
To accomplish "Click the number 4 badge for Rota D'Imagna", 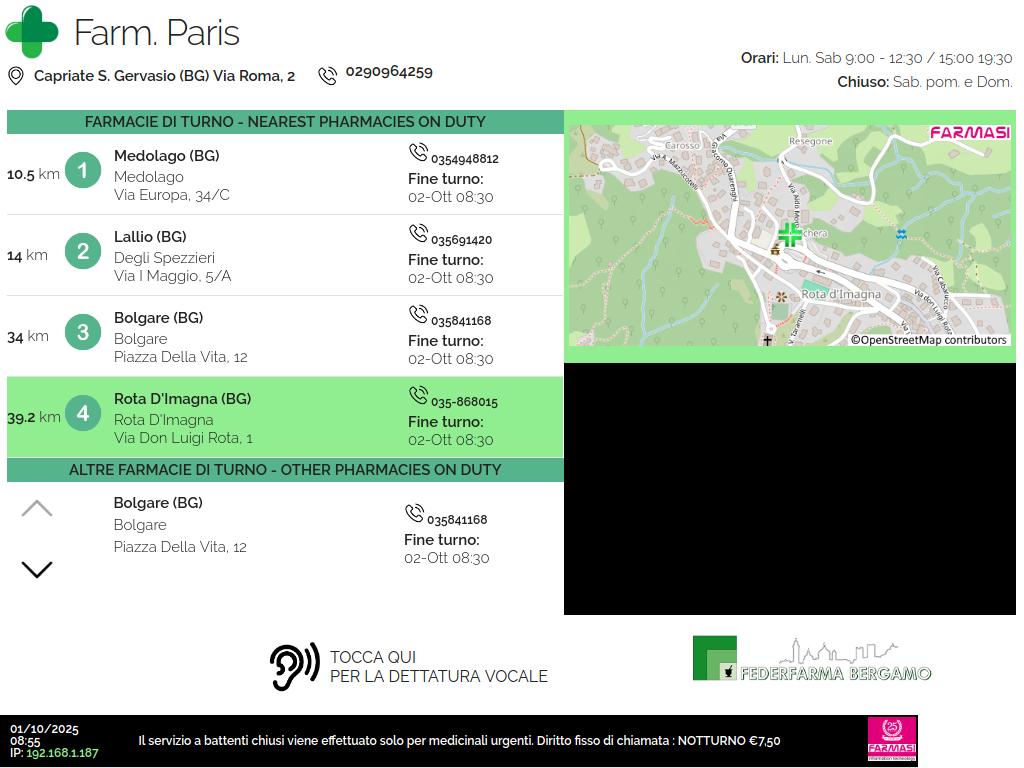I will tap(83, 413).
